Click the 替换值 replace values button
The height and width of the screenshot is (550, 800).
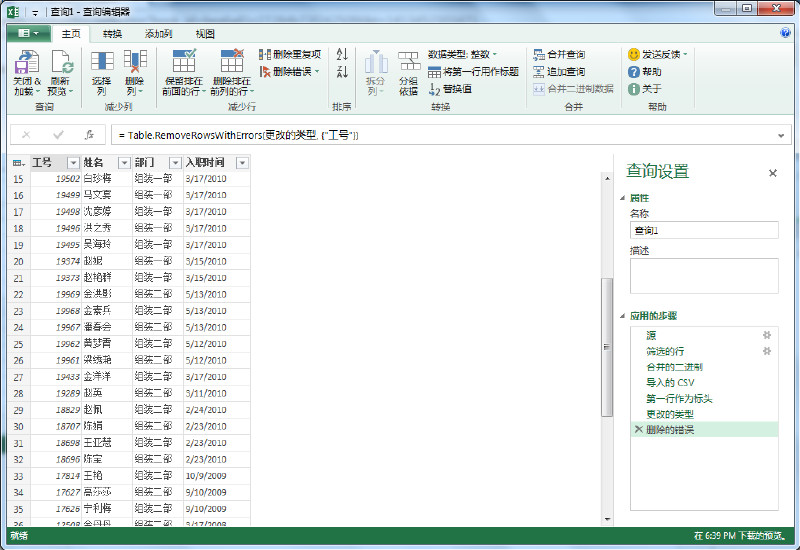450,89
